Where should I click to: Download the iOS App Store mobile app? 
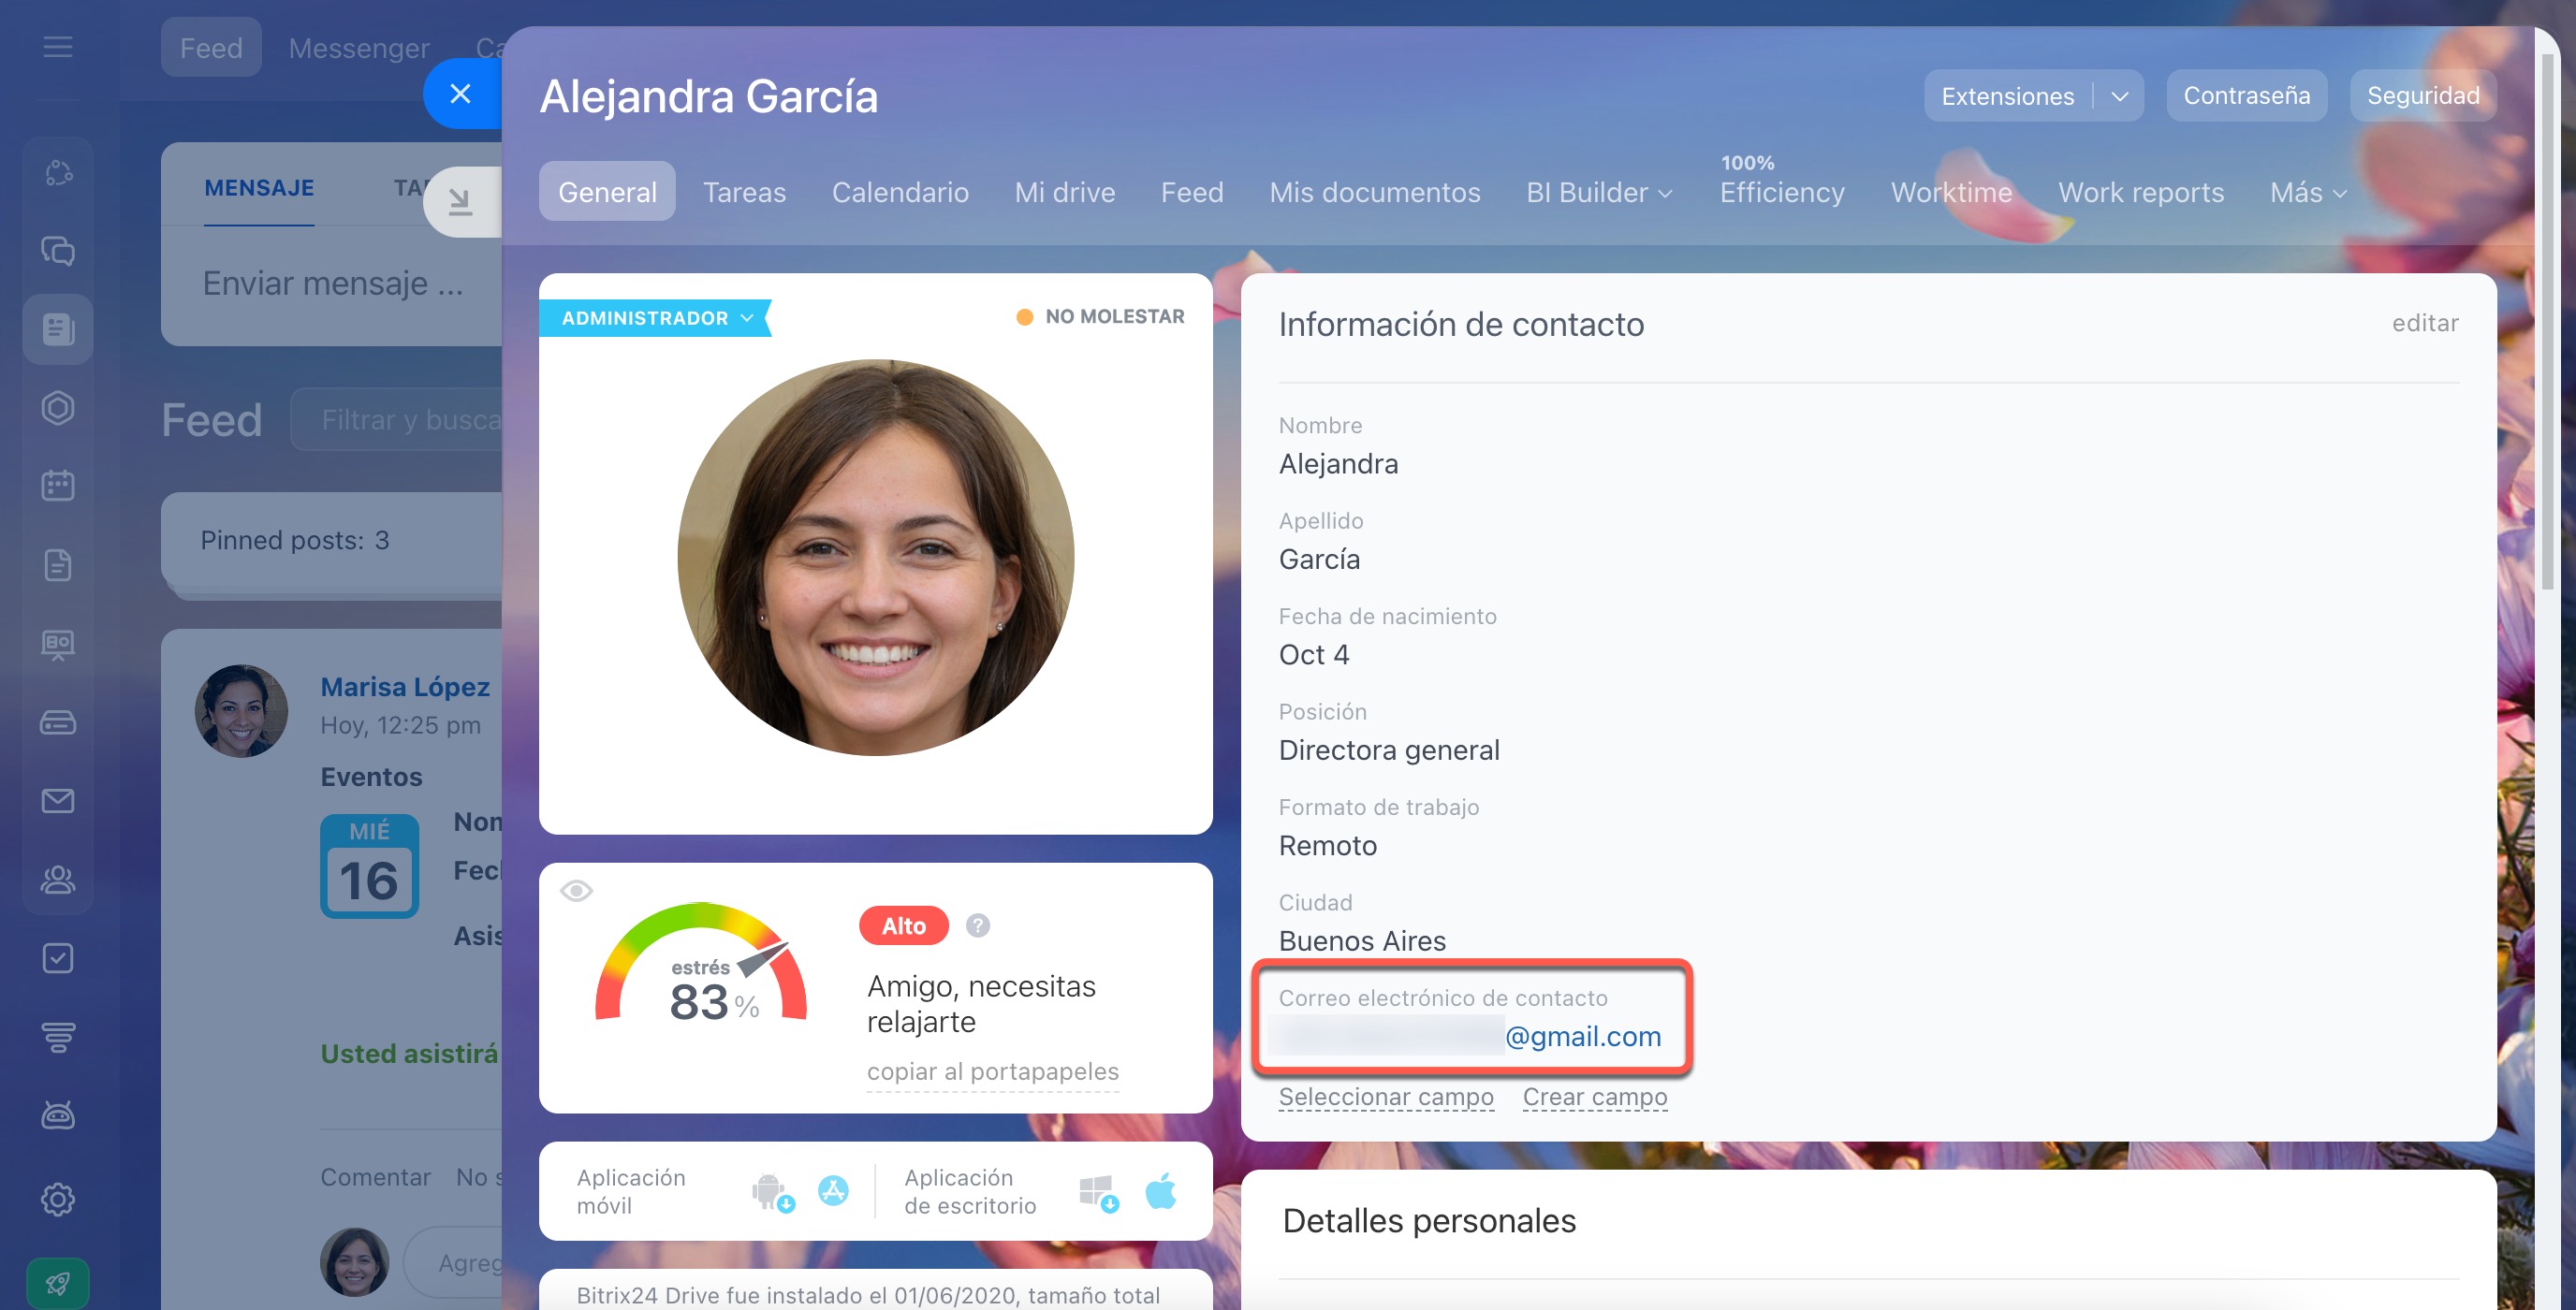pos(833,1190)
